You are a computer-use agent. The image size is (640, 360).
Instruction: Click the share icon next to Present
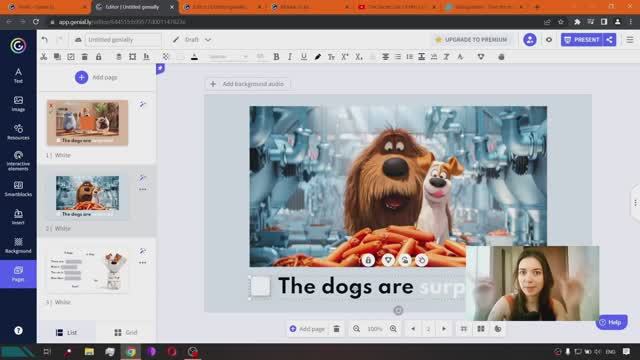click(x=609, y=40)
